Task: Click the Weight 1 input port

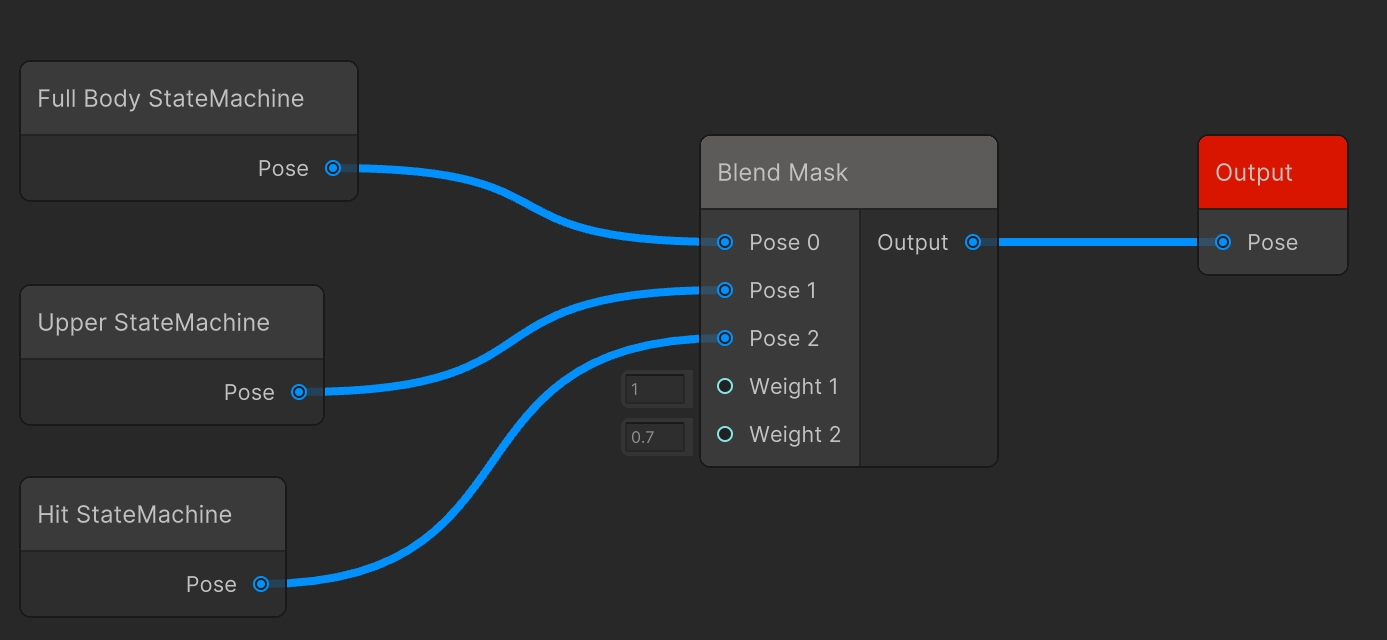Action: click(x=726, y=386)
